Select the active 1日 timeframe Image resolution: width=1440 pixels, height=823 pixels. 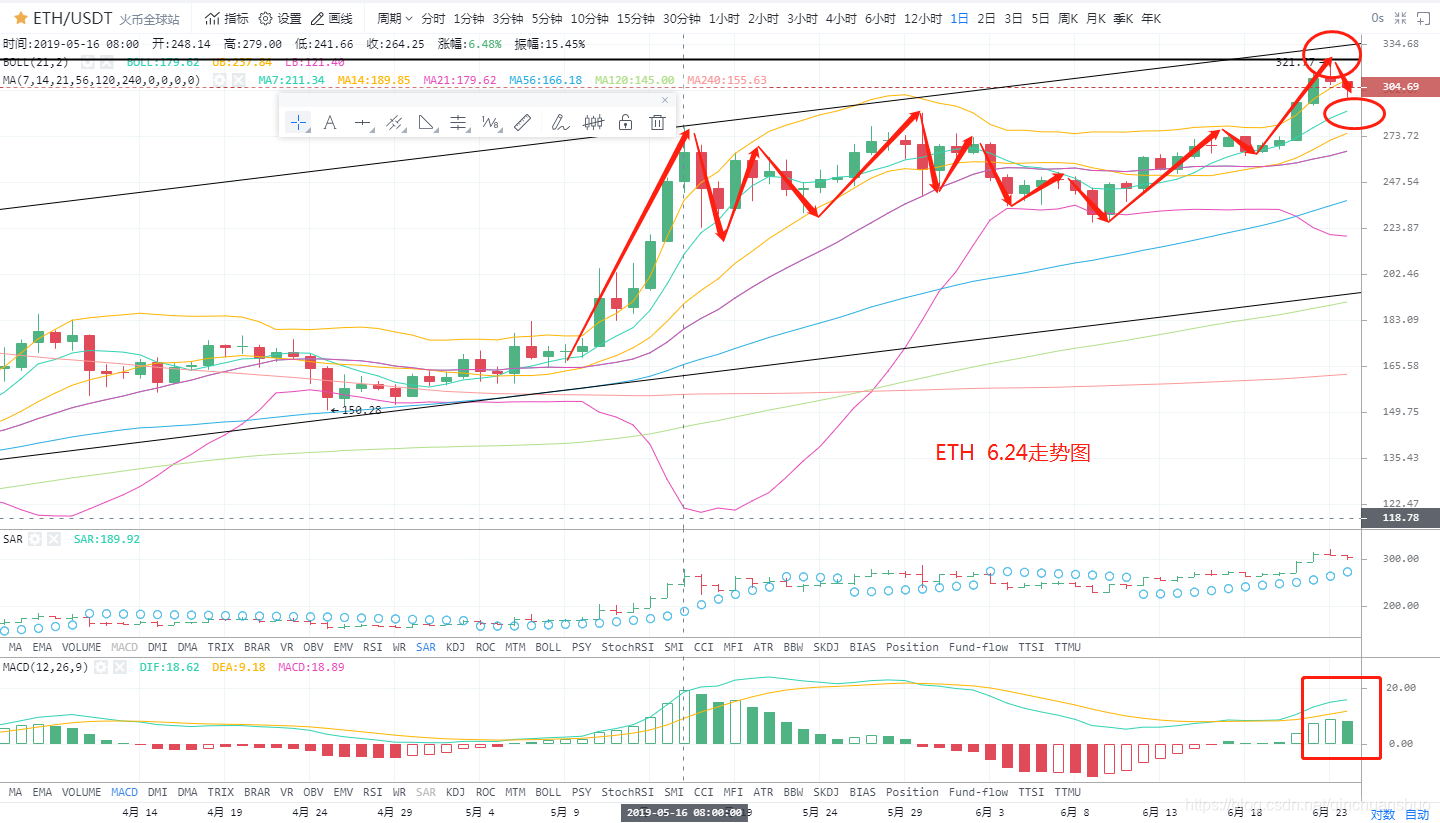pyautogui.click(x=959, y=18)
